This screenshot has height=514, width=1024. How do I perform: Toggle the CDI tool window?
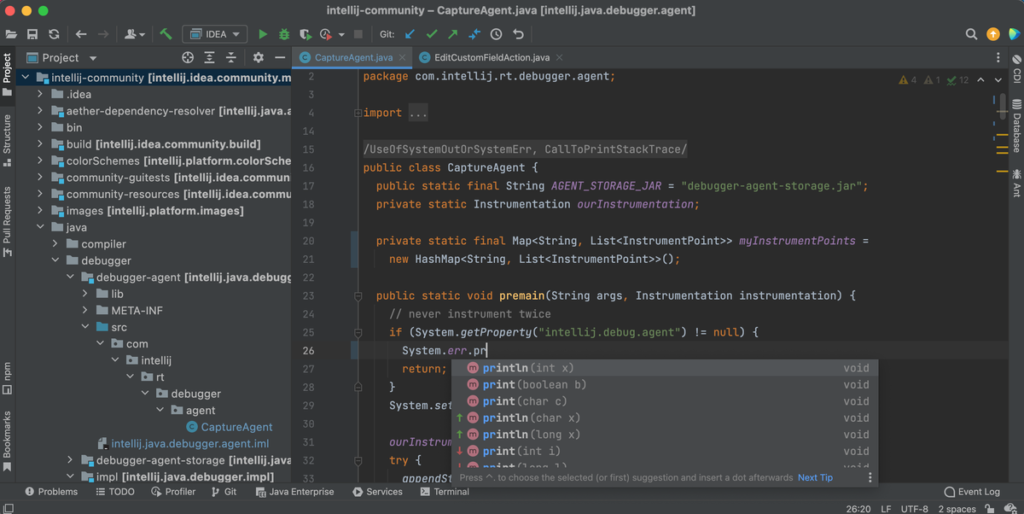pyautogui.click(x=1017, y=69)
